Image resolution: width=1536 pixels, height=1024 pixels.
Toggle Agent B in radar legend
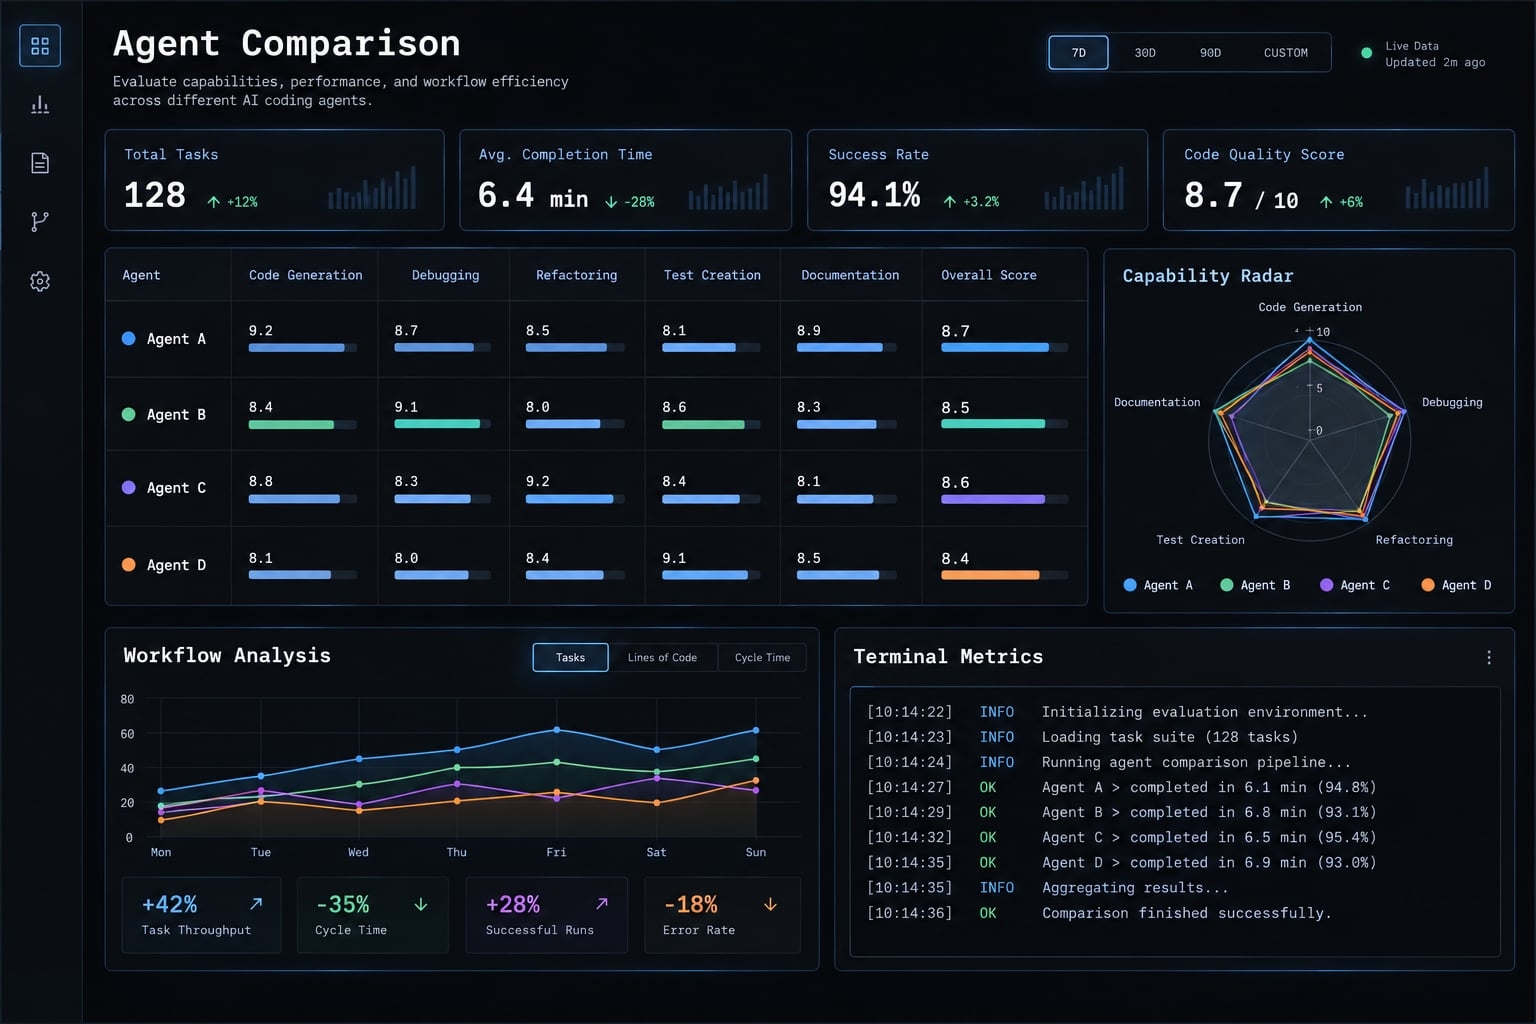click(1255, 585)
